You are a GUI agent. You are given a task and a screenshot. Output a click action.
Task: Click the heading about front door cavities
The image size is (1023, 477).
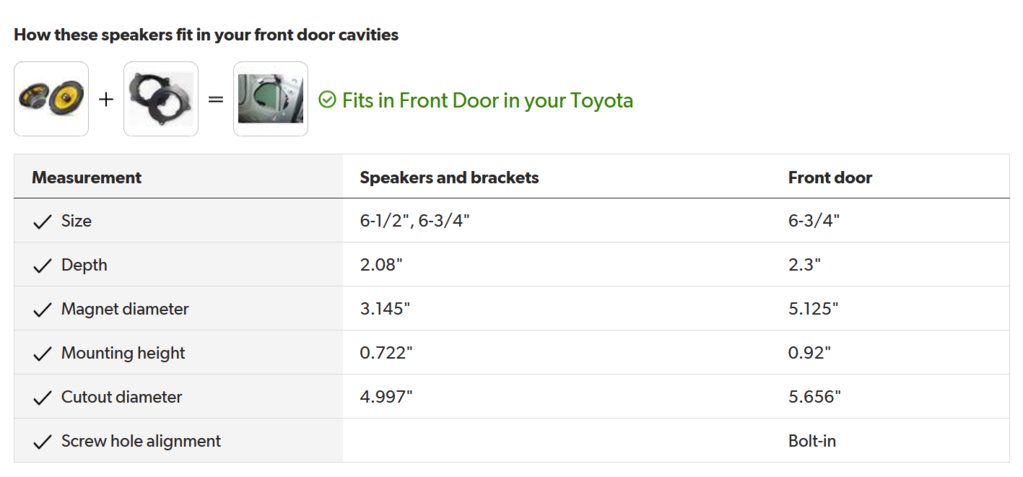point(206,35)
